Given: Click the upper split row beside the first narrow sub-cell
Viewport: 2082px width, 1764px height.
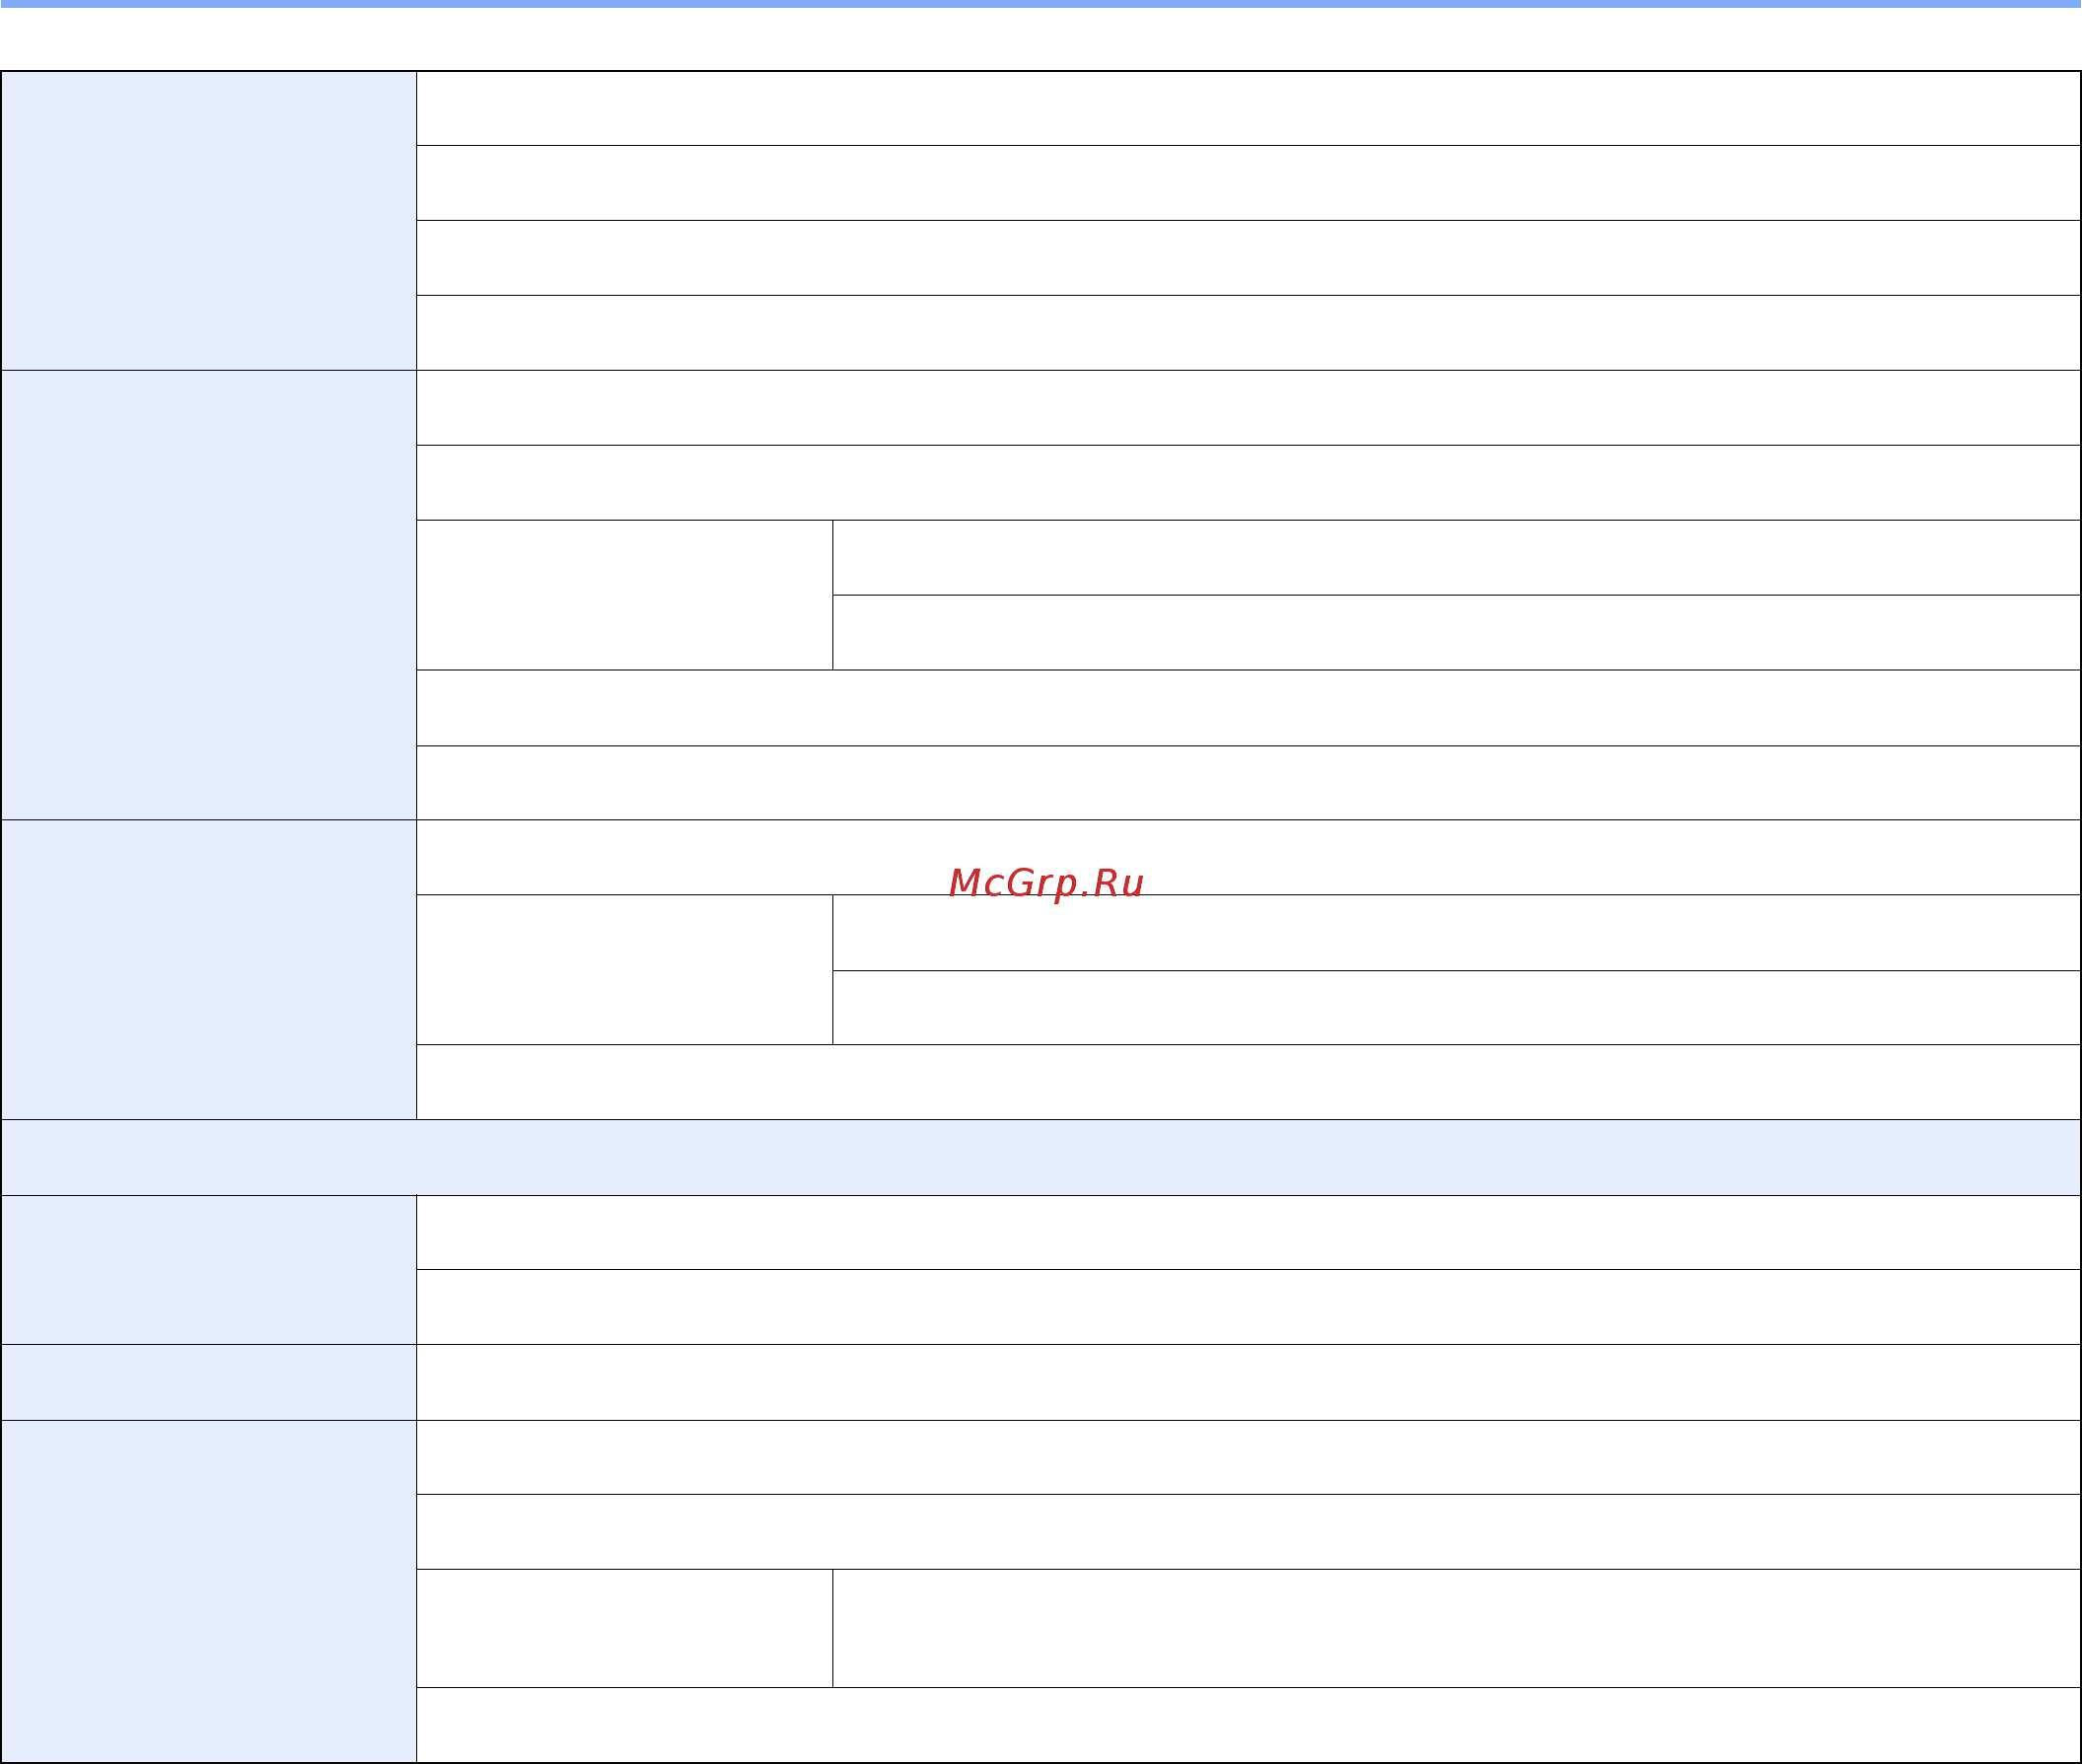Looking at the screenshot, I should (x=1456, y=558).
